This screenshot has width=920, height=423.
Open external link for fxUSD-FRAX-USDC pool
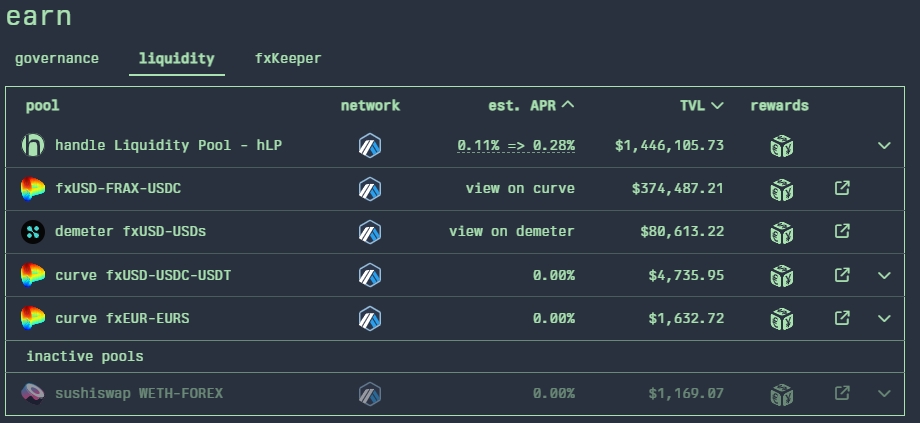pyautogui.click(x=842, y=188)
